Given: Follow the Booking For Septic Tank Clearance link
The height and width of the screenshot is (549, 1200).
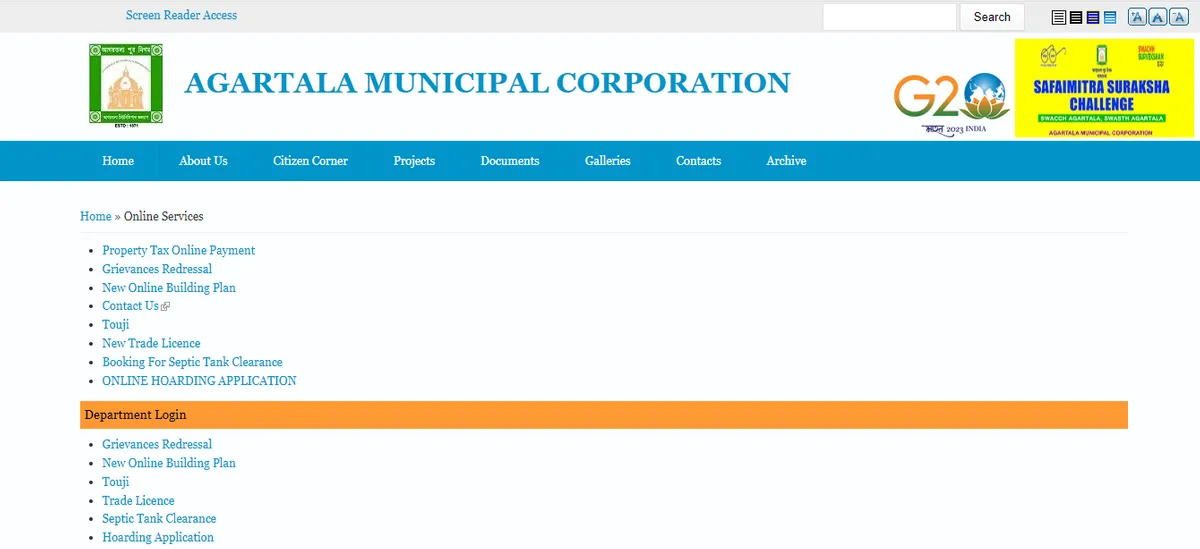Looking at the screenshot, I should pos(192,362).
